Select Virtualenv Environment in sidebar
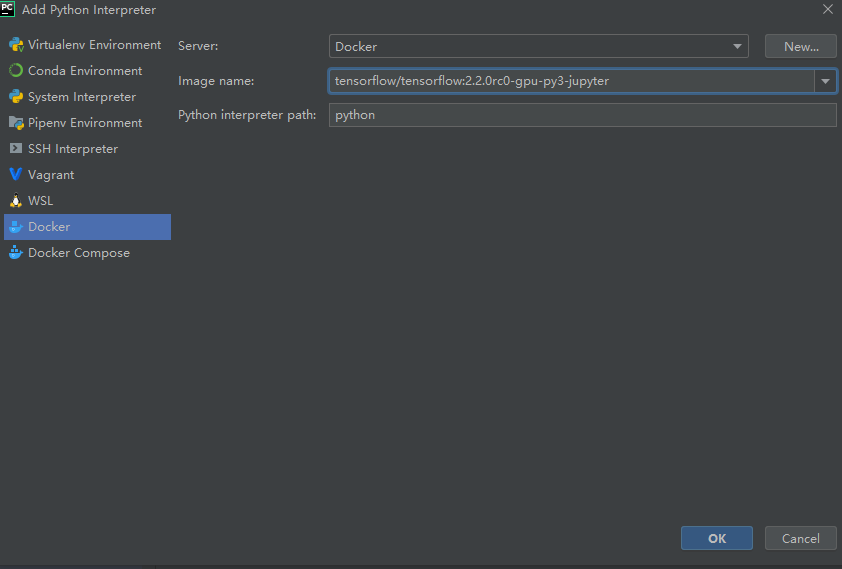The width and height of the screenshot is (842, 569). pyautogui.click(x=88, y=45)
